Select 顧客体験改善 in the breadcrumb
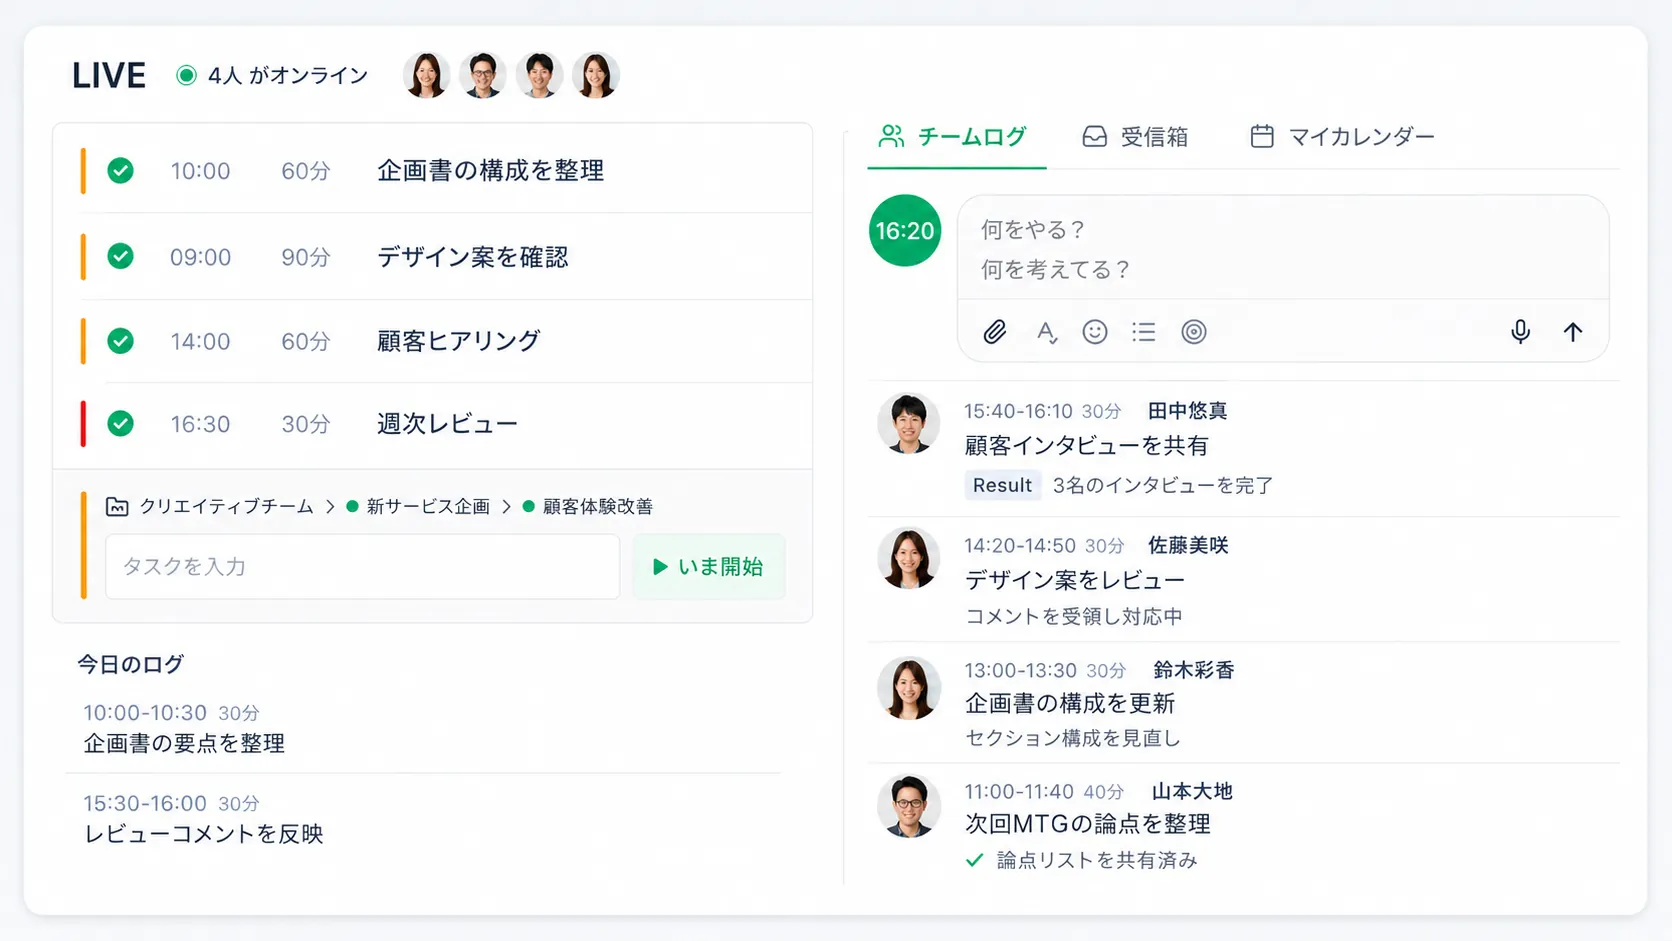 (598, 507)
